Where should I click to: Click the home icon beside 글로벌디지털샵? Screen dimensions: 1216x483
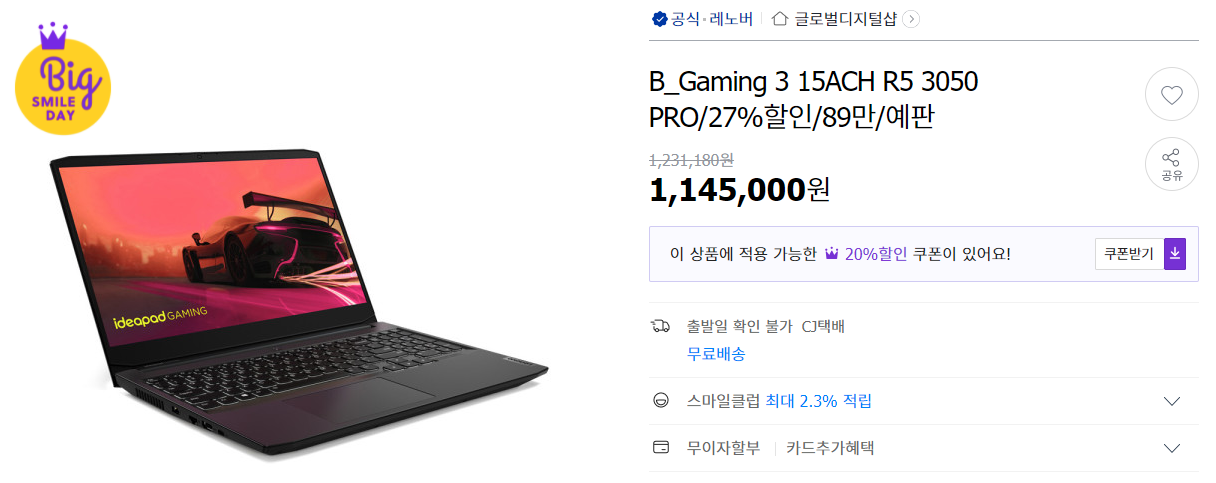[x=781, y=19]
